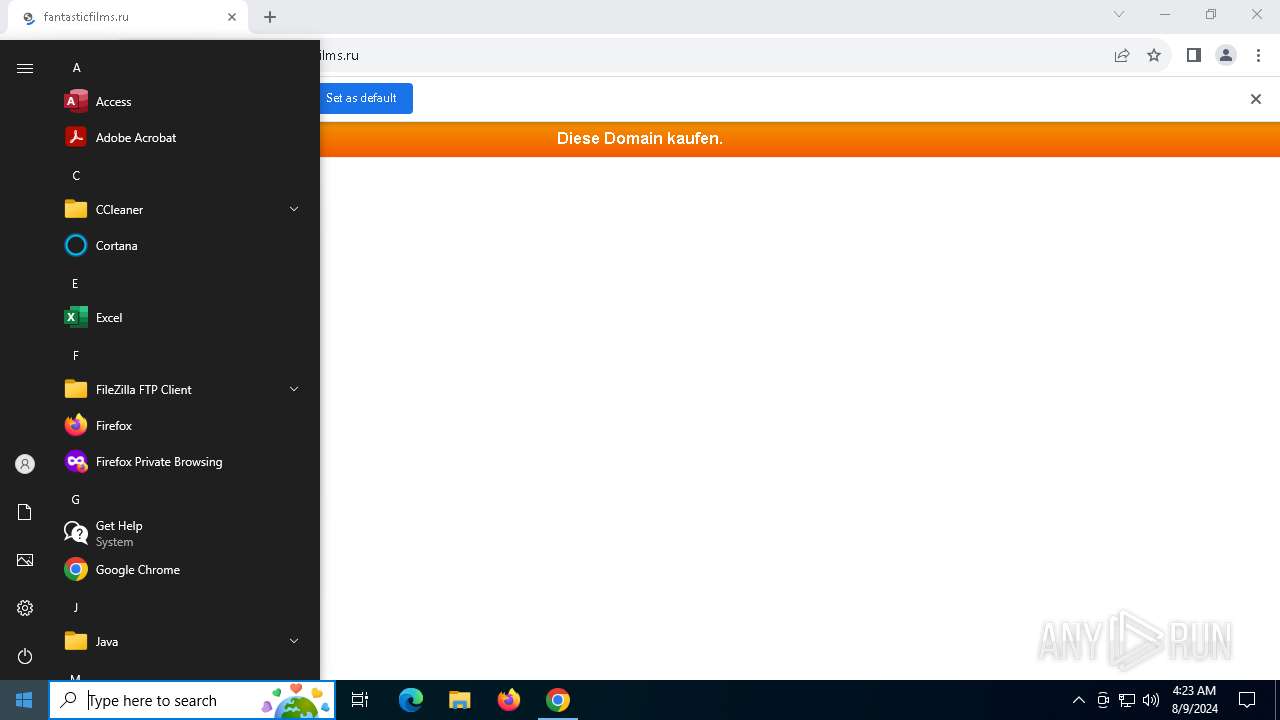The width and height of the screenshot is (1280, 720).
Task: Open a new Chrome tab
Action: (270, 17)
